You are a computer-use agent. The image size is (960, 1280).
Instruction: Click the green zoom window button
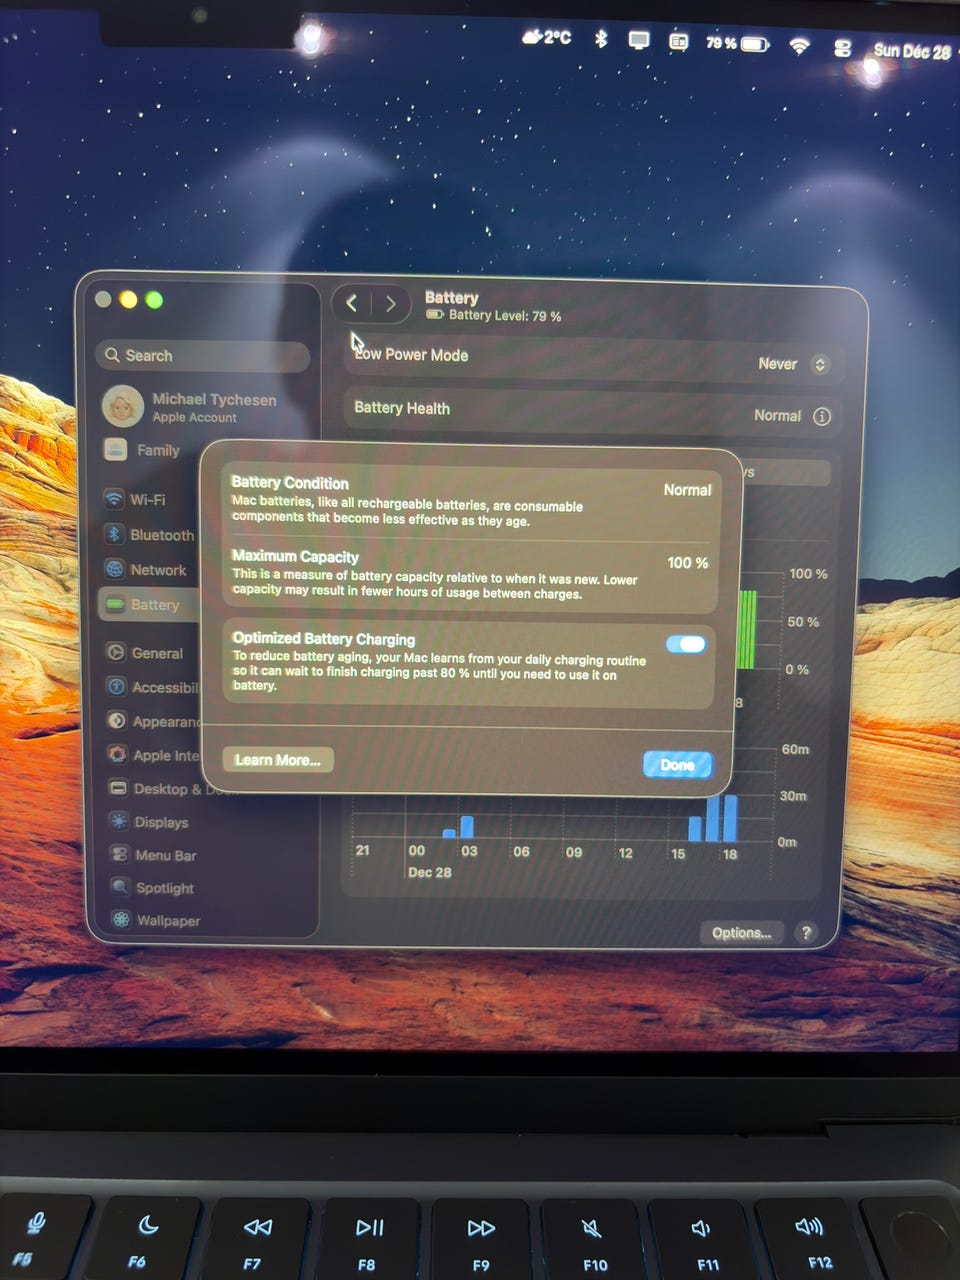[x=153, y=299]
